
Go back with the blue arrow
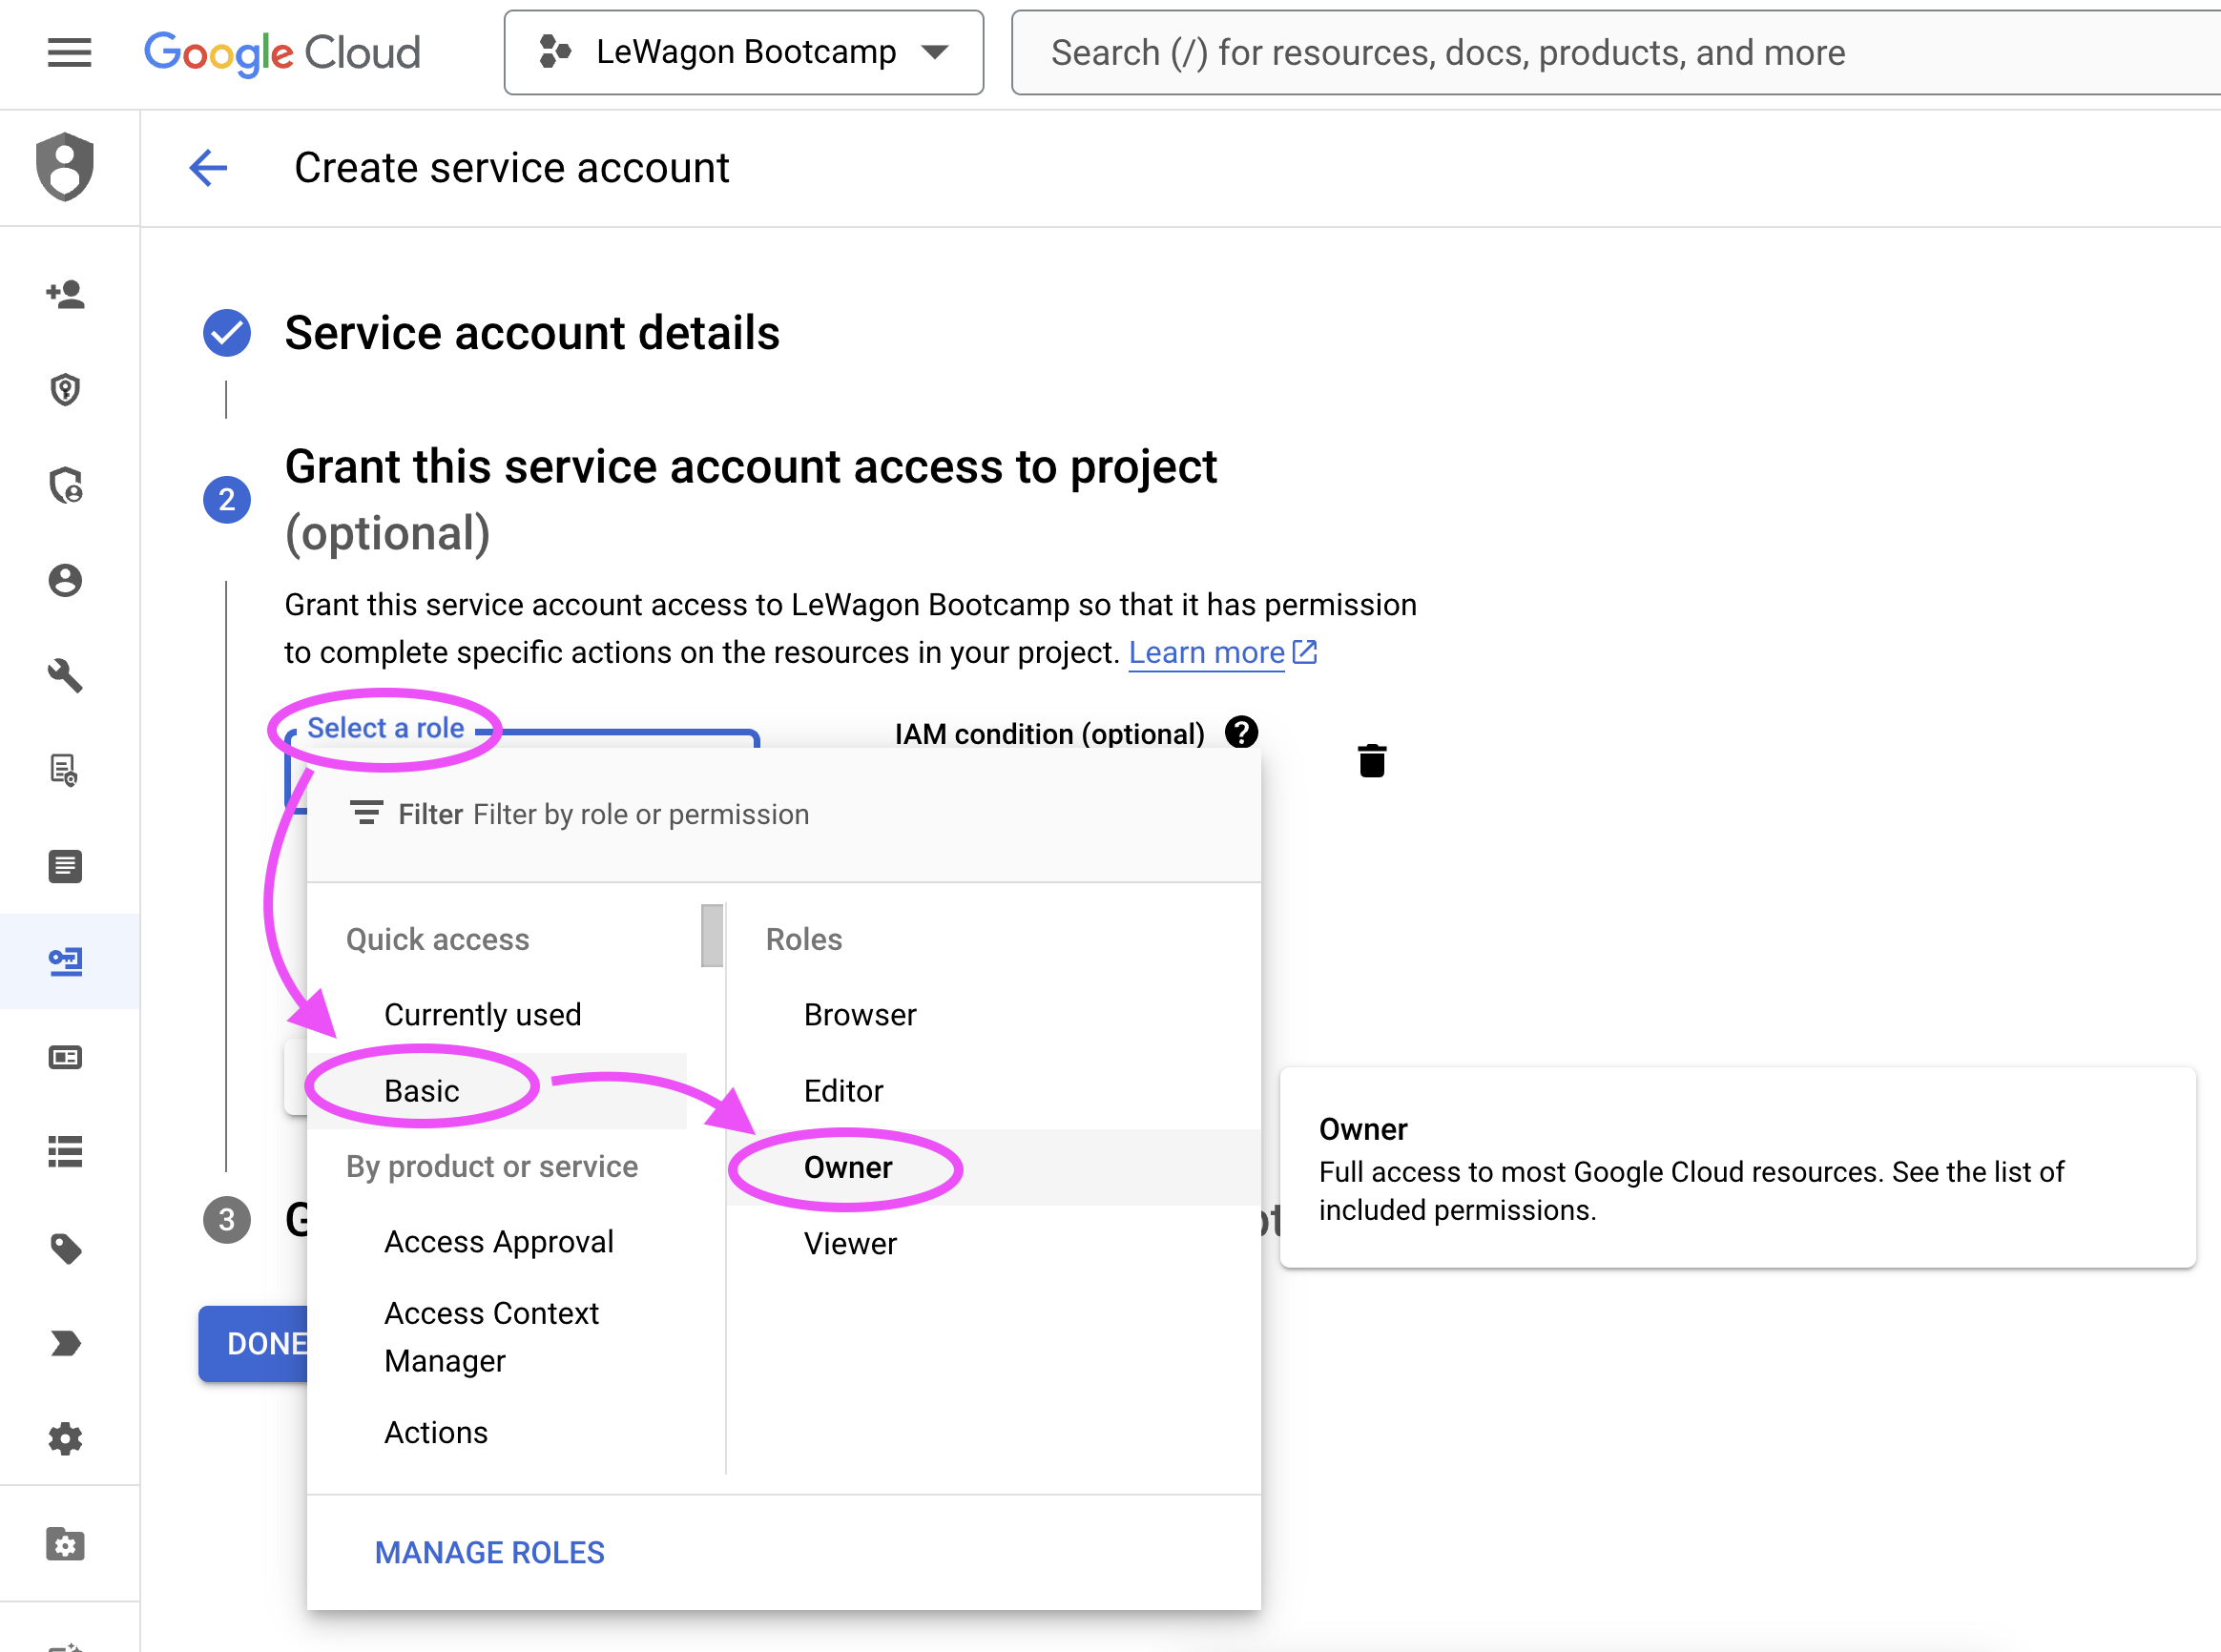208,168
